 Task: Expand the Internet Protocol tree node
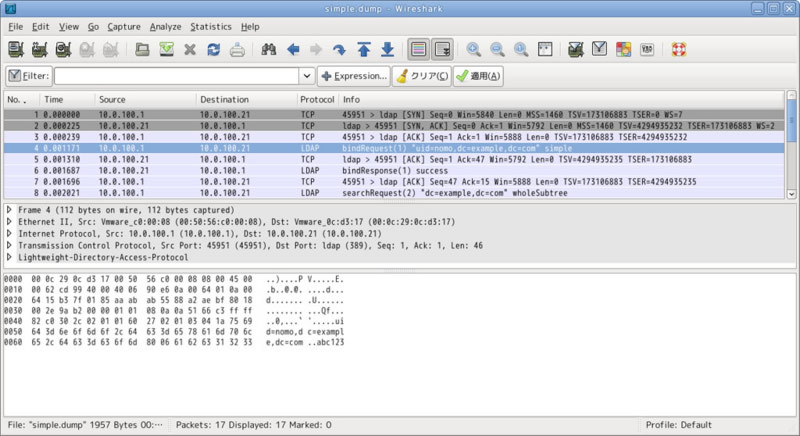pos(9,233)
